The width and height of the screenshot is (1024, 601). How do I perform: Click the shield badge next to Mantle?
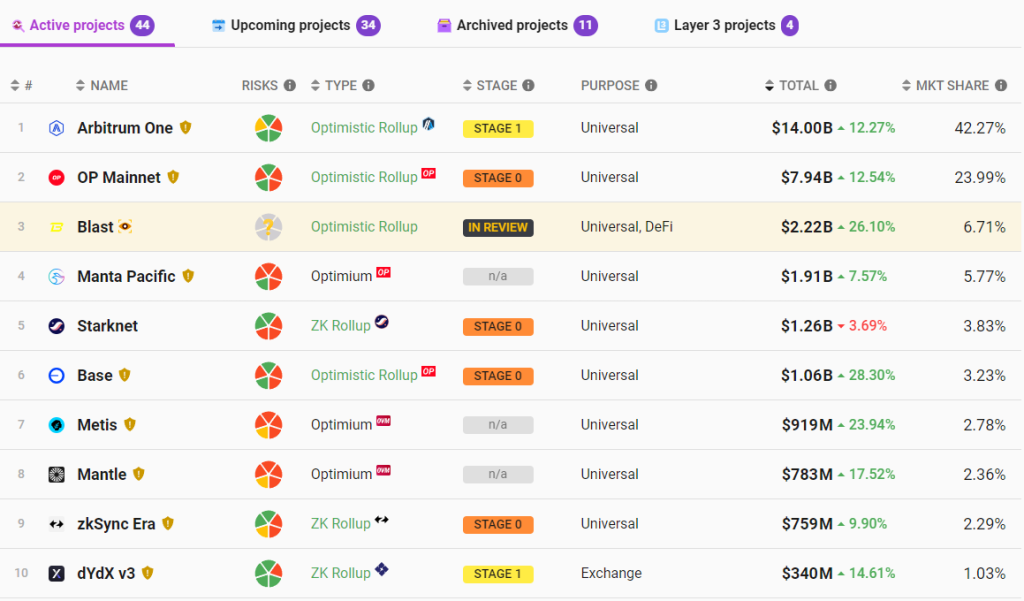(138, 474)
